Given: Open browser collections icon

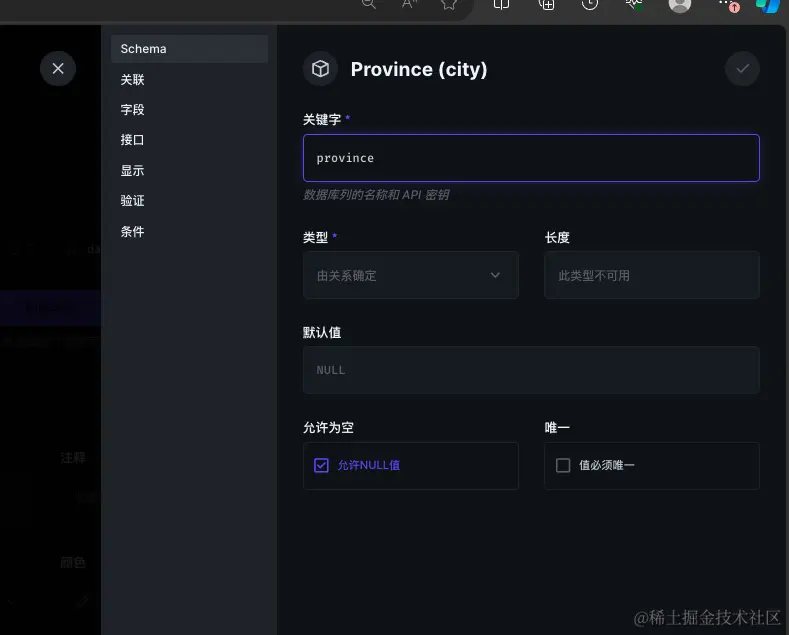Looking at the screenshot, I should pos(546,5).
